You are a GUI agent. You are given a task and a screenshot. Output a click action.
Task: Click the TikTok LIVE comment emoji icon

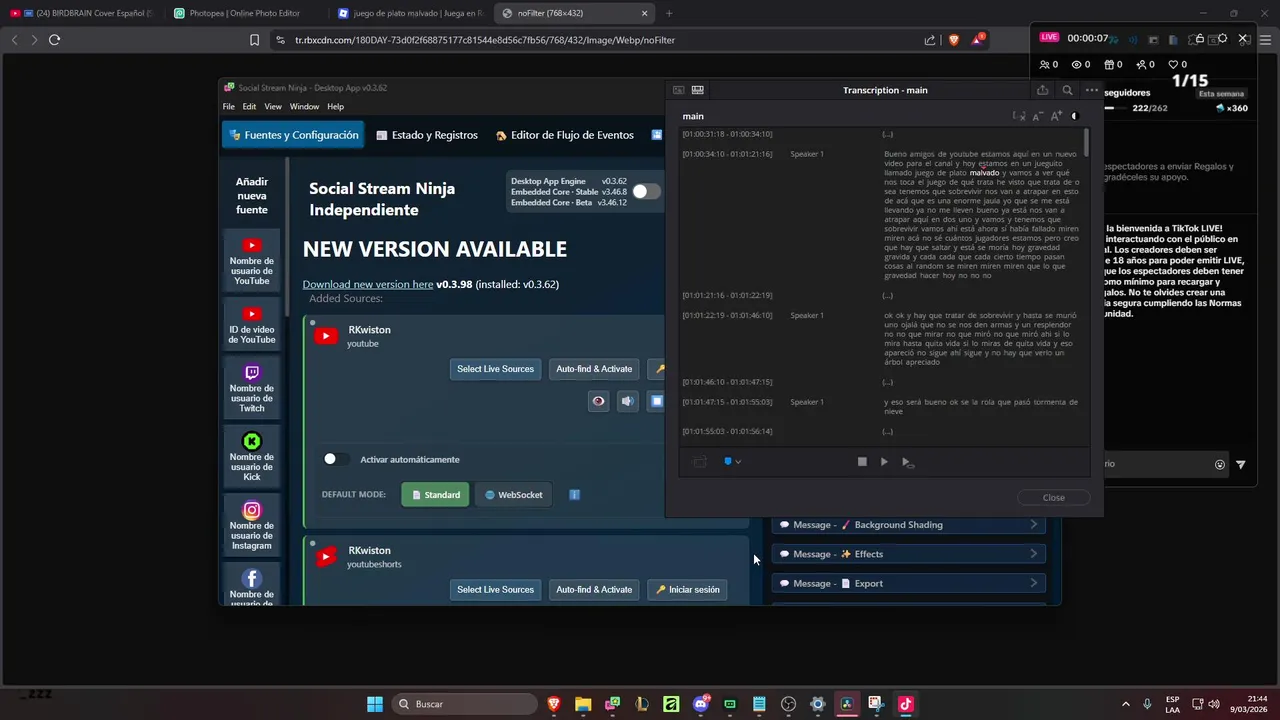point(1220,464)
